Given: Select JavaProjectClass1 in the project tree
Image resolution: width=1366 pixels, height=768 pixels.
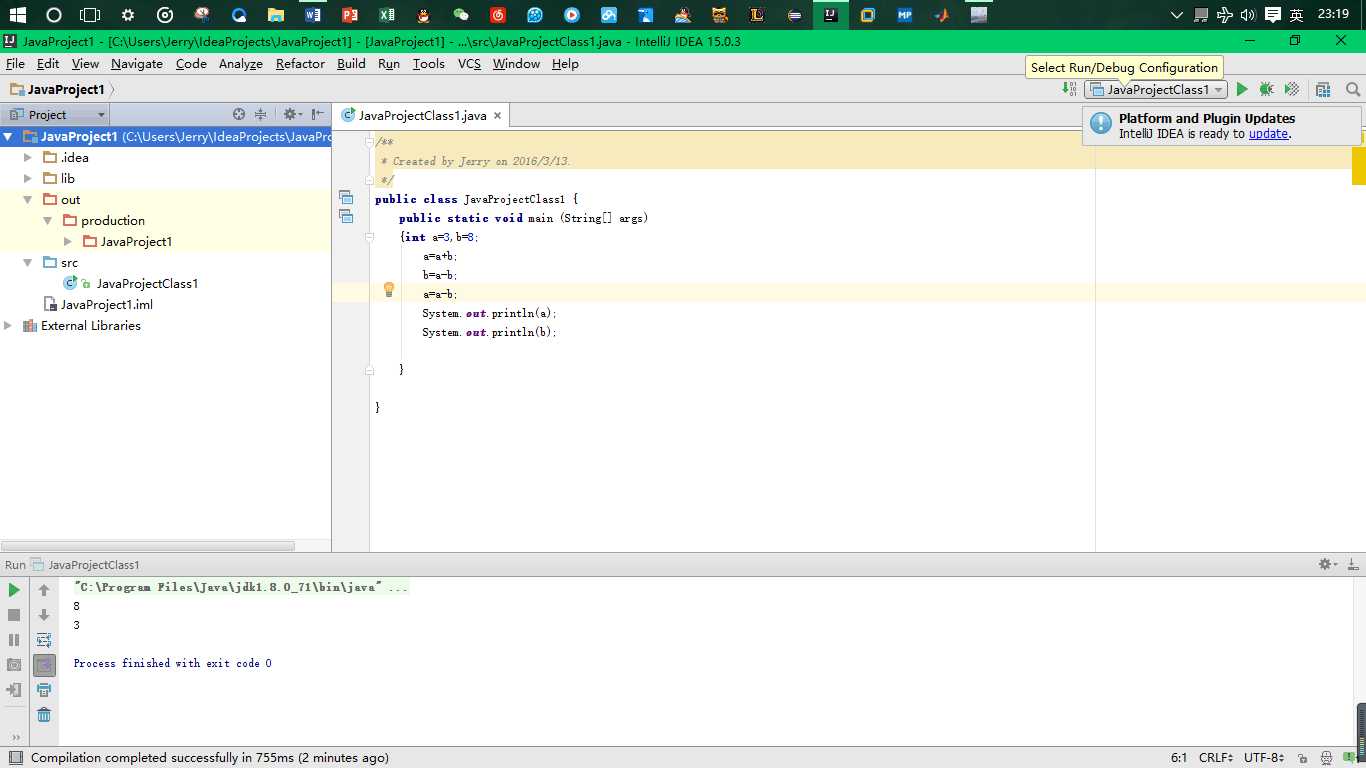Looking at the screenshot, I should click(147, 284).
